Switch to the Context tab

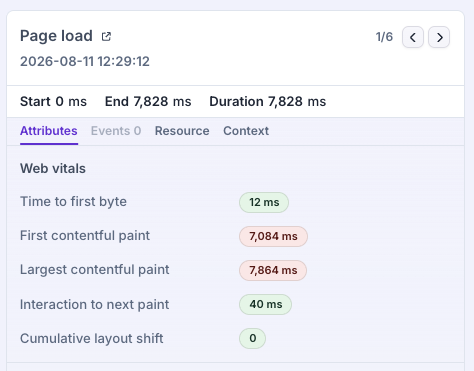pyautogui.click(x=246, y=131)
